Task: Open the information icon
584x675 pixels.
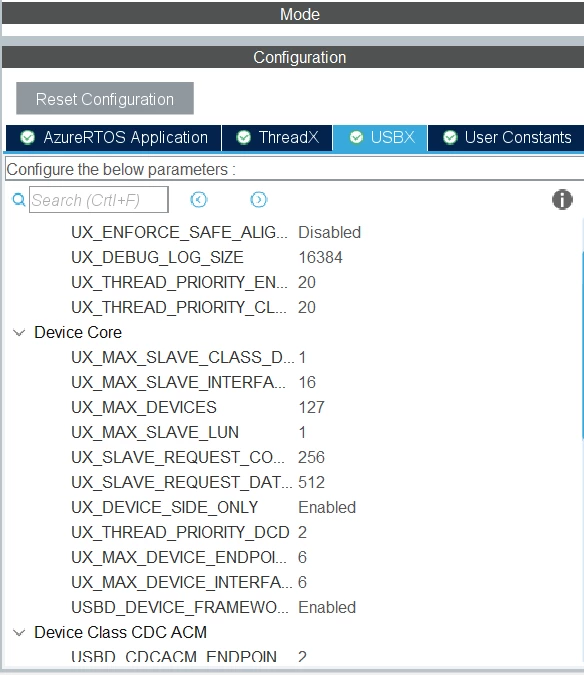Action: click(562, 200)
